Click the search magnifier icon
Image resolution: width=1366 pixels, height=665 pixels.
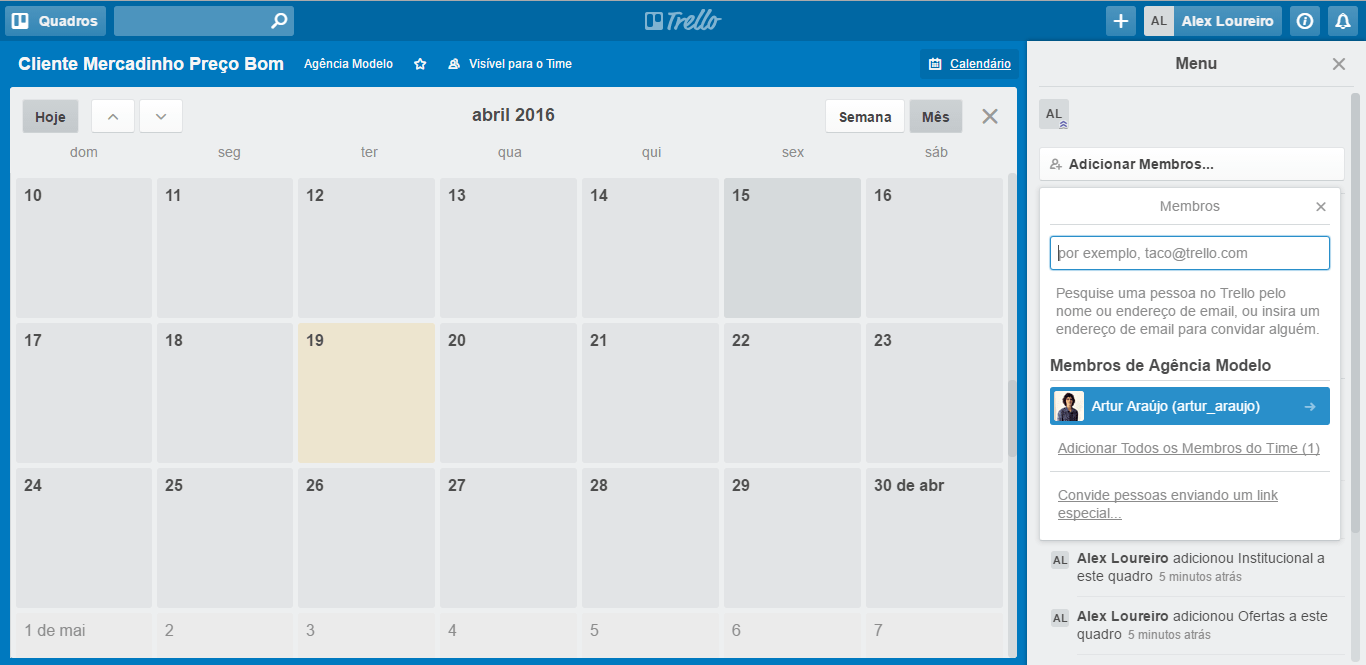pyautogui.click(x=280, y=21)
